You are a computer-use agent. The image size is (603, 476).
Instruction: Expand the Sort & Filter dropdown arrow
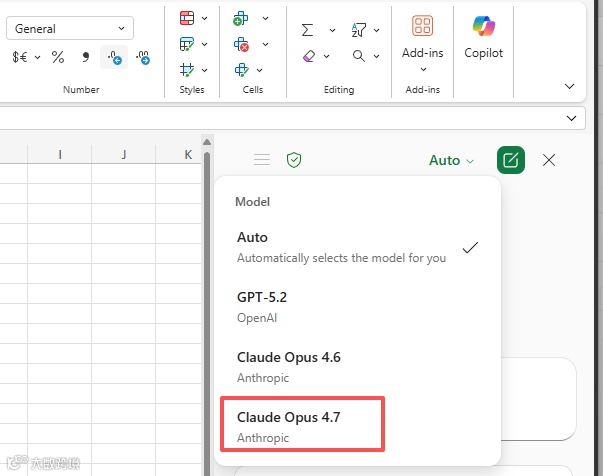(x=376, y=30)
